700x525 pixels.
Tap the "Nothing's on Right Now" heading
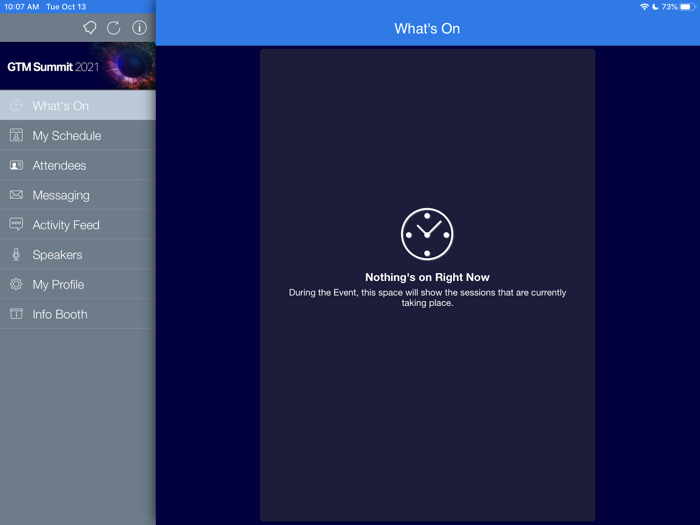[x=427, y=277]
